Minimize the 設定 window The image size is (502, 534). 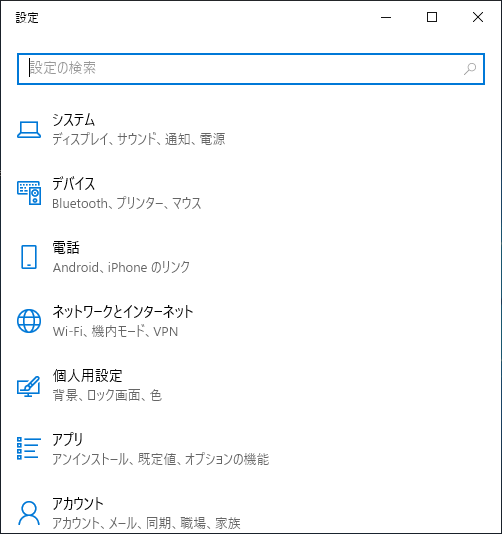[386, 17]
